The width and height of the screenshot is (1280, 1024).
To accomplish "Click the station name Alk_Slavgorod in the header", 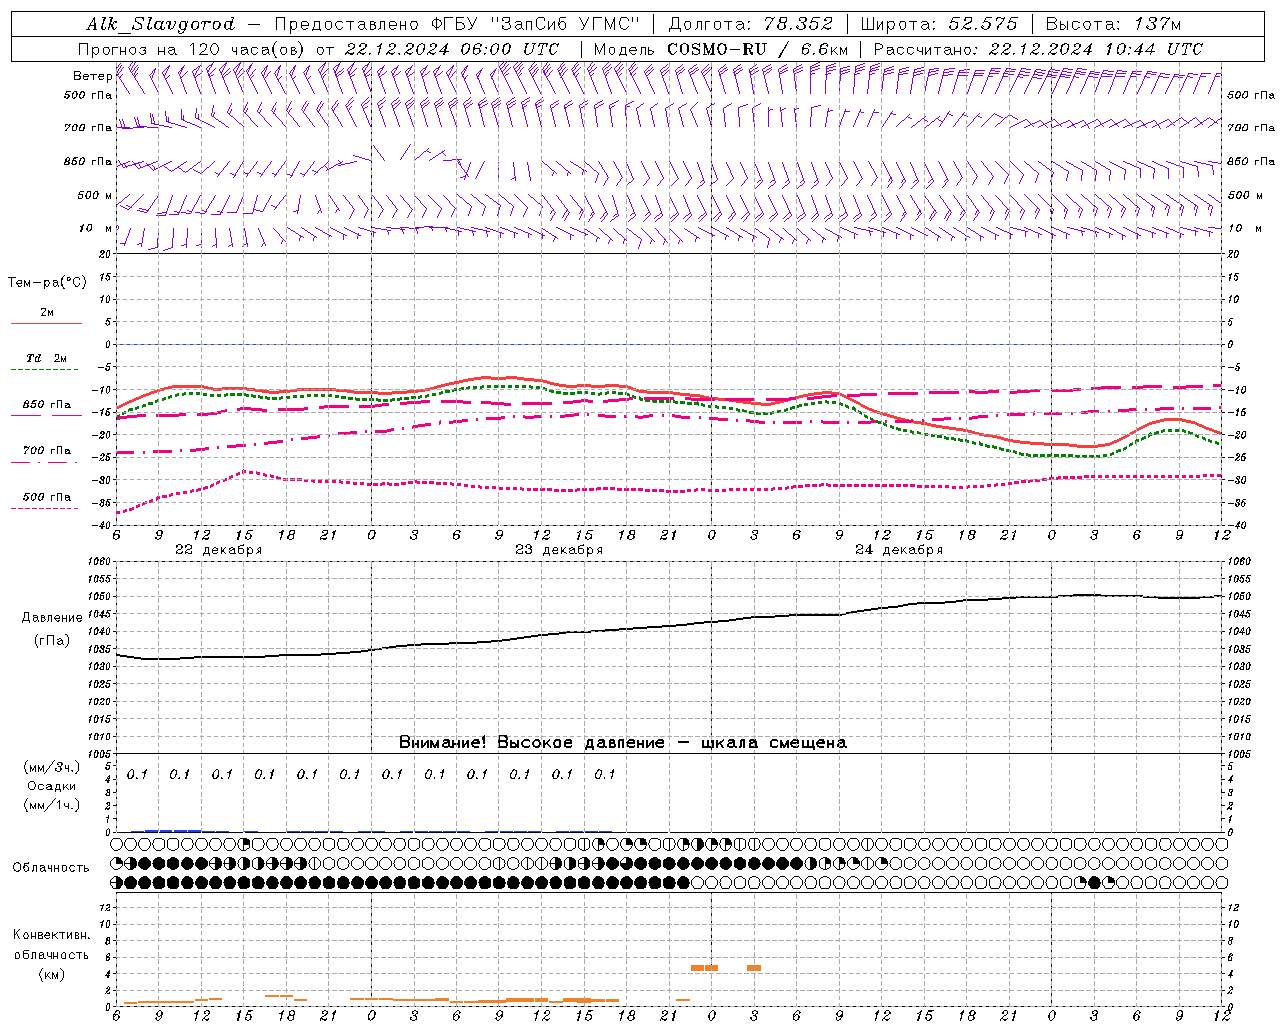I will coord(161,24).
